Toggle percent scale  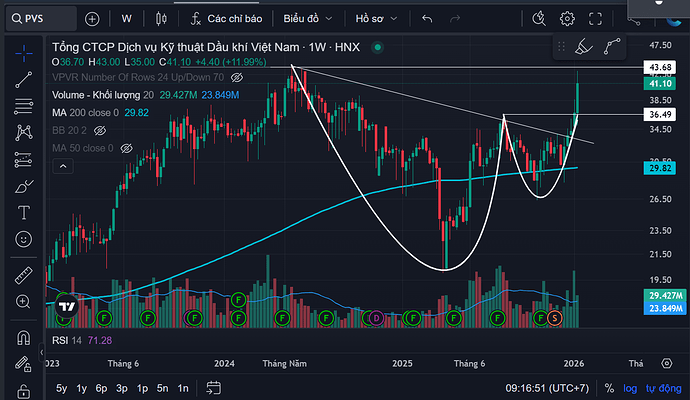pyautogui.click(x=609, y=388)
